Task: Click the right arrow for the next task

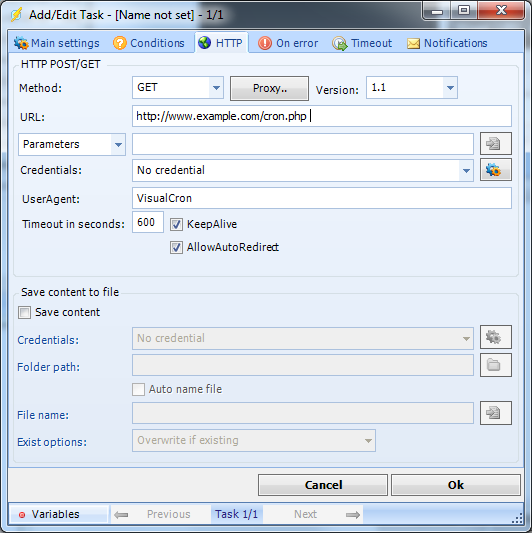Action: (353, 515)
